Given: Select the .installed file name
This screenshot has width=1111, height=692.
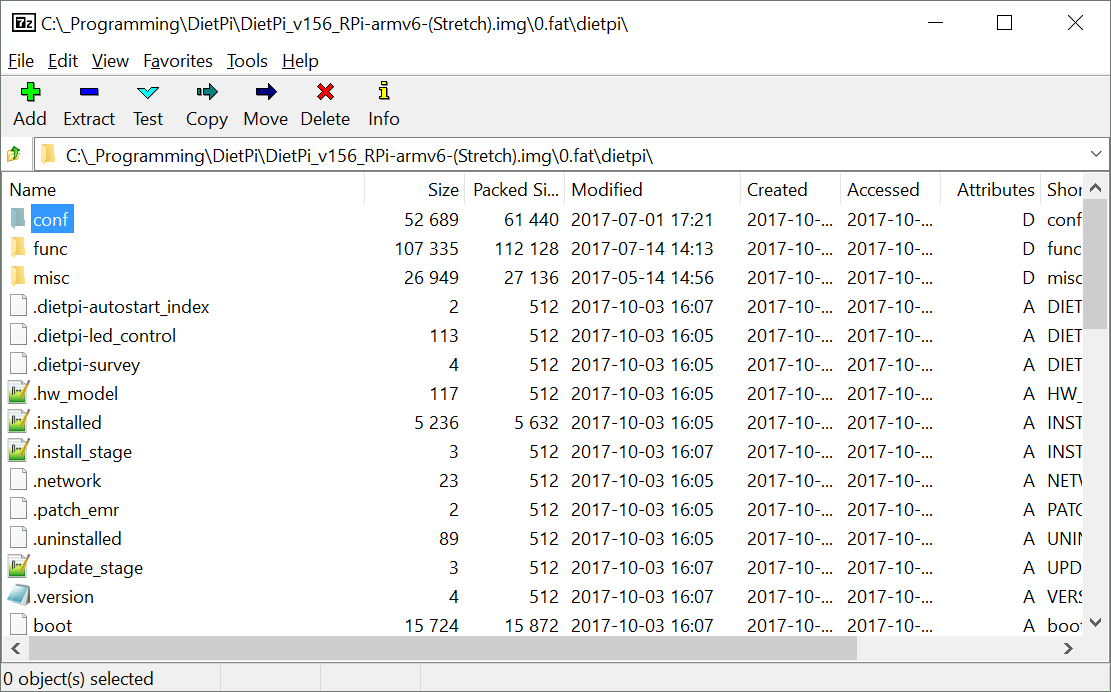Looking at the screenshot, I should click(67, 423).
